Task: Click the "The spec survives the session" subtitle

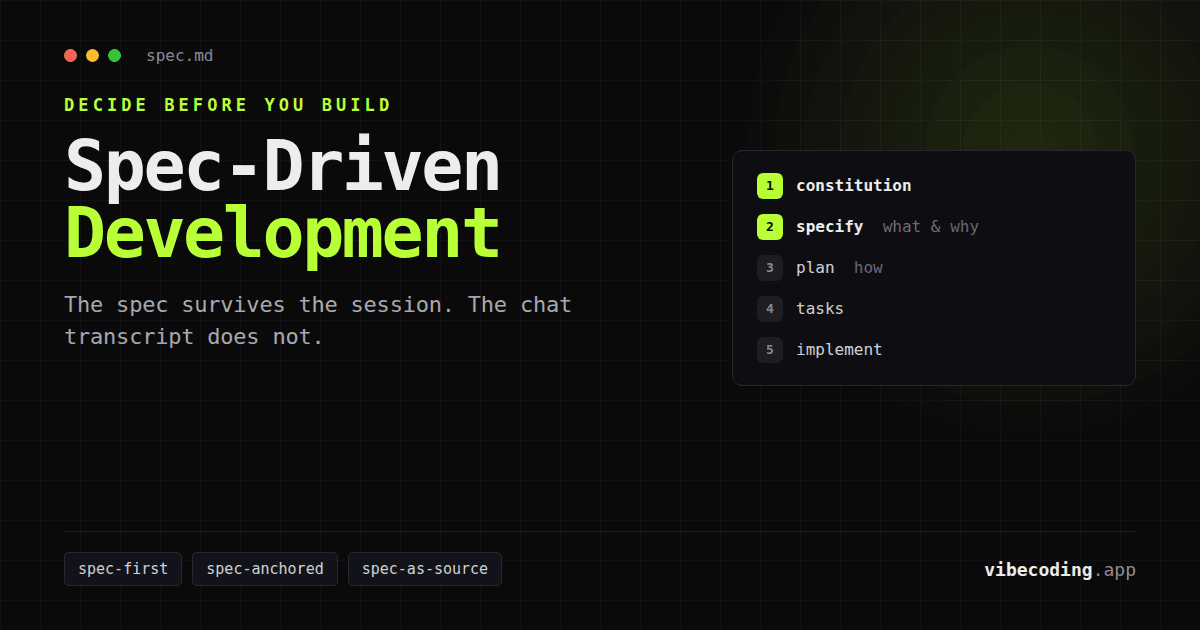Action: [318, 320]
